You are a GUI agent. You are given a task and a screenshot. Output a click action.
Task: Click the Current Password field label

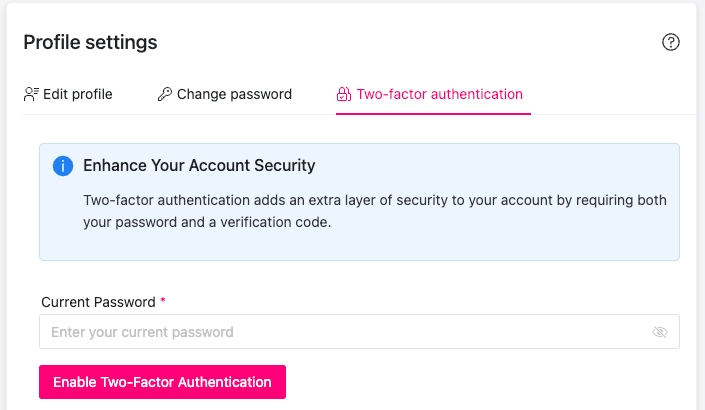[x=98, y=301]
